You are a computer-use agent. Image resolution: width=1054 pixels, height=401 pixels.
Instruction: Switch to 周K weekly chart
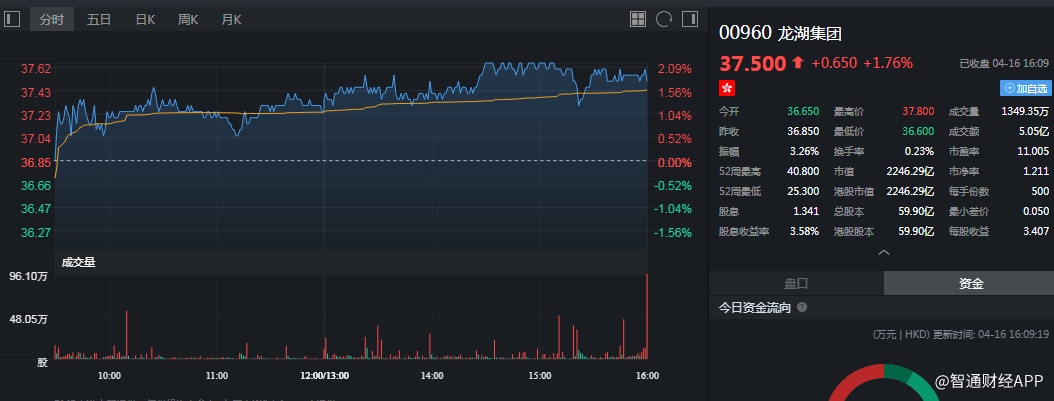click(x=188, y=19)
